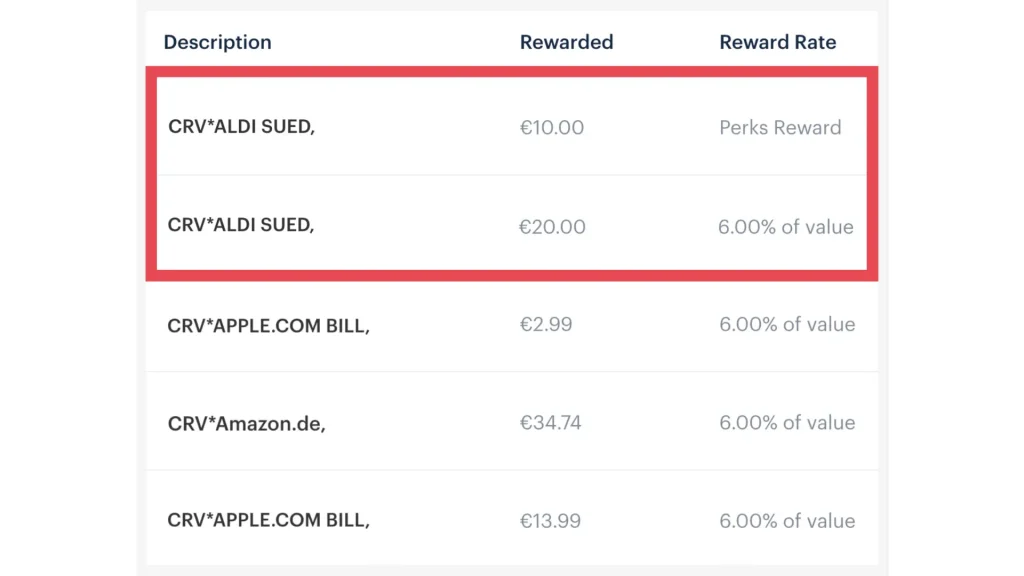
Task: Click the €20.00 rewarded amount
Action: coord(552,227)
